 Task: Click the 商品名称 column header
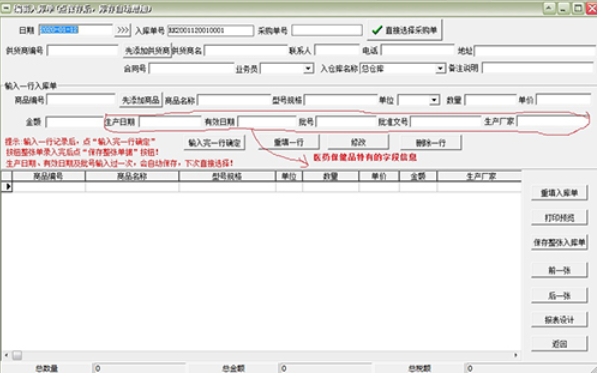(x=132, y=176)
